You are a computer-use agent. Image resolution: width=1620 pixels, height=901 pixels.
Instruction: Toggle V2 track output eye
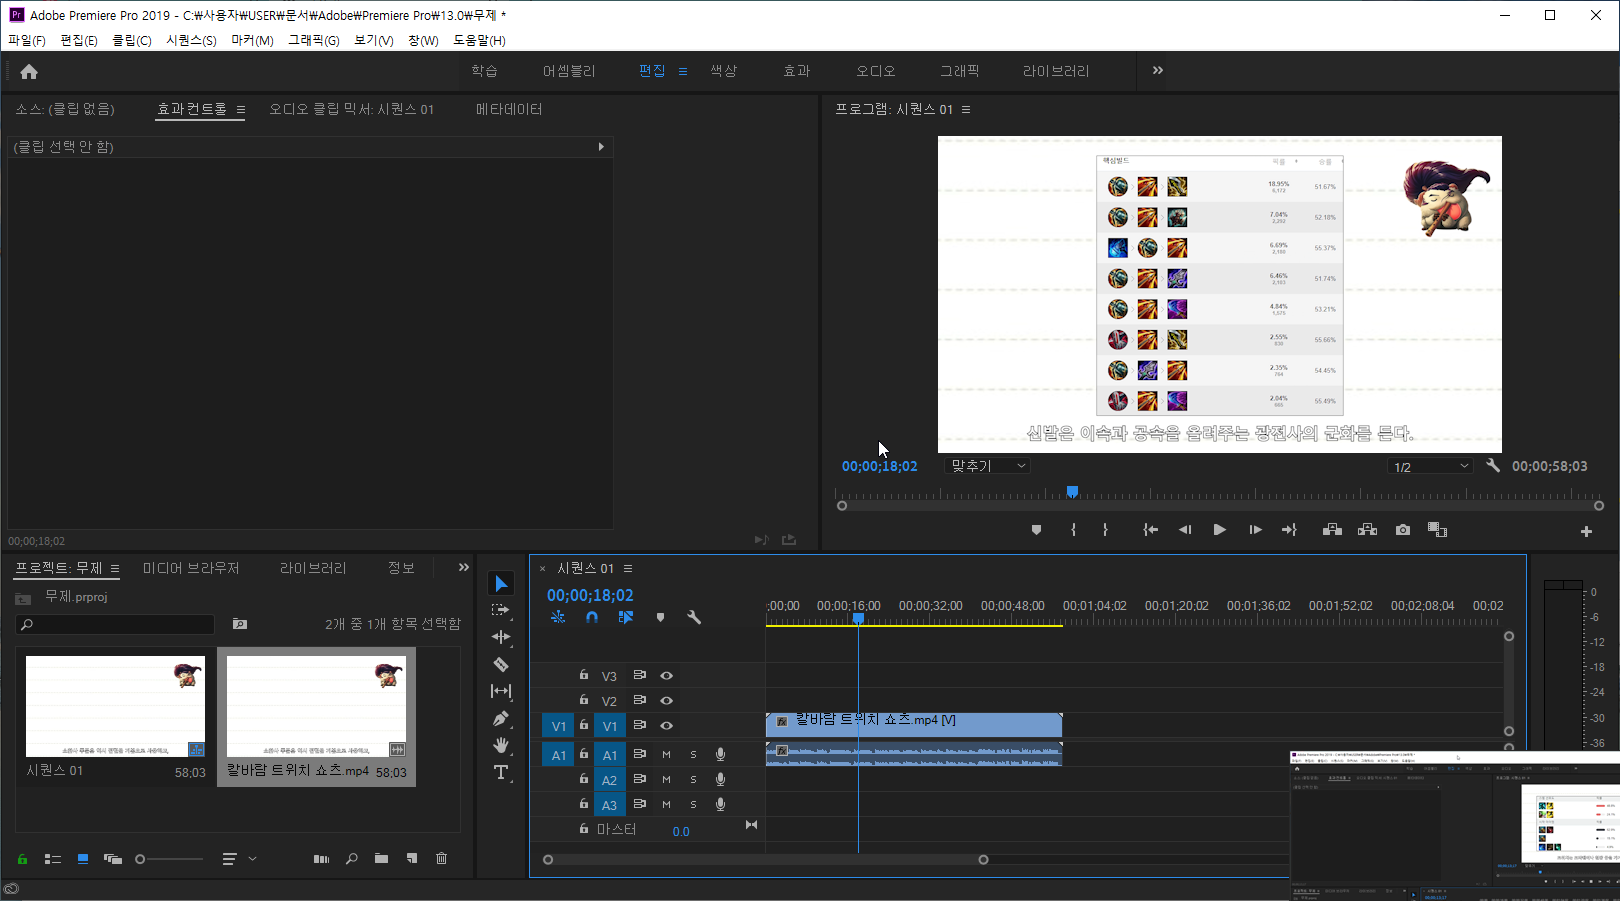tap(666, 701)
